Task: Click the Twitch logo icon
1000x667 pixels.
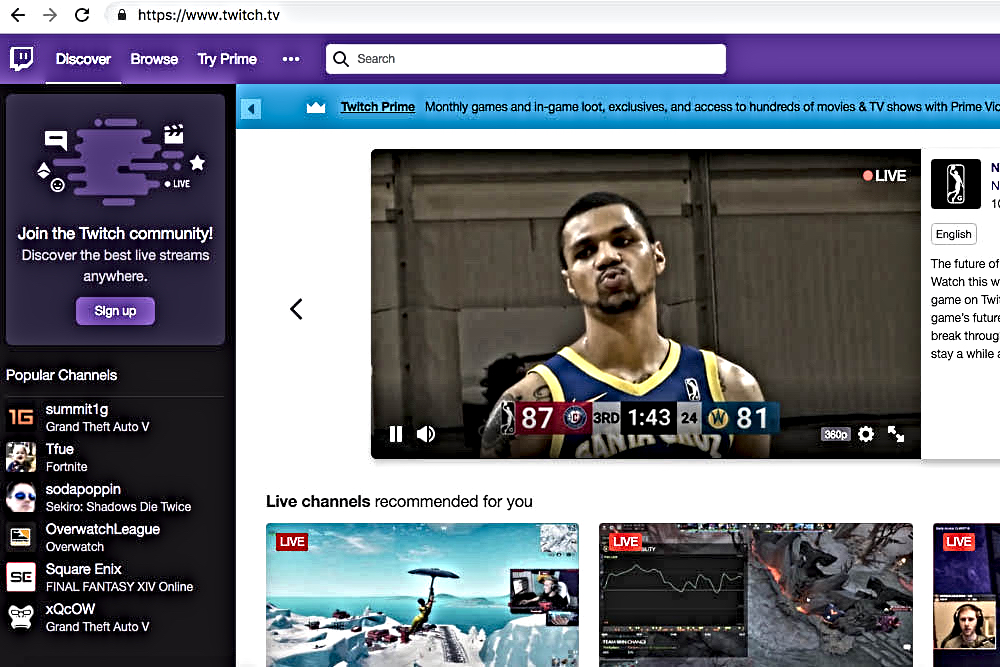Action: (21, 59)
